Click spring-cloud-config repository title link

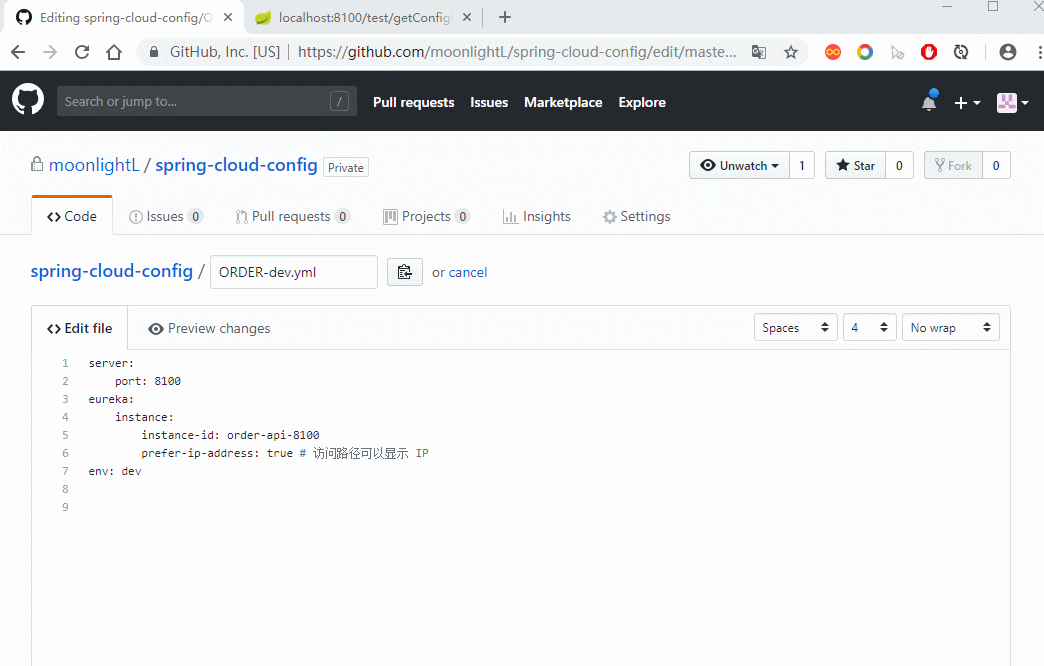(236, 165)
